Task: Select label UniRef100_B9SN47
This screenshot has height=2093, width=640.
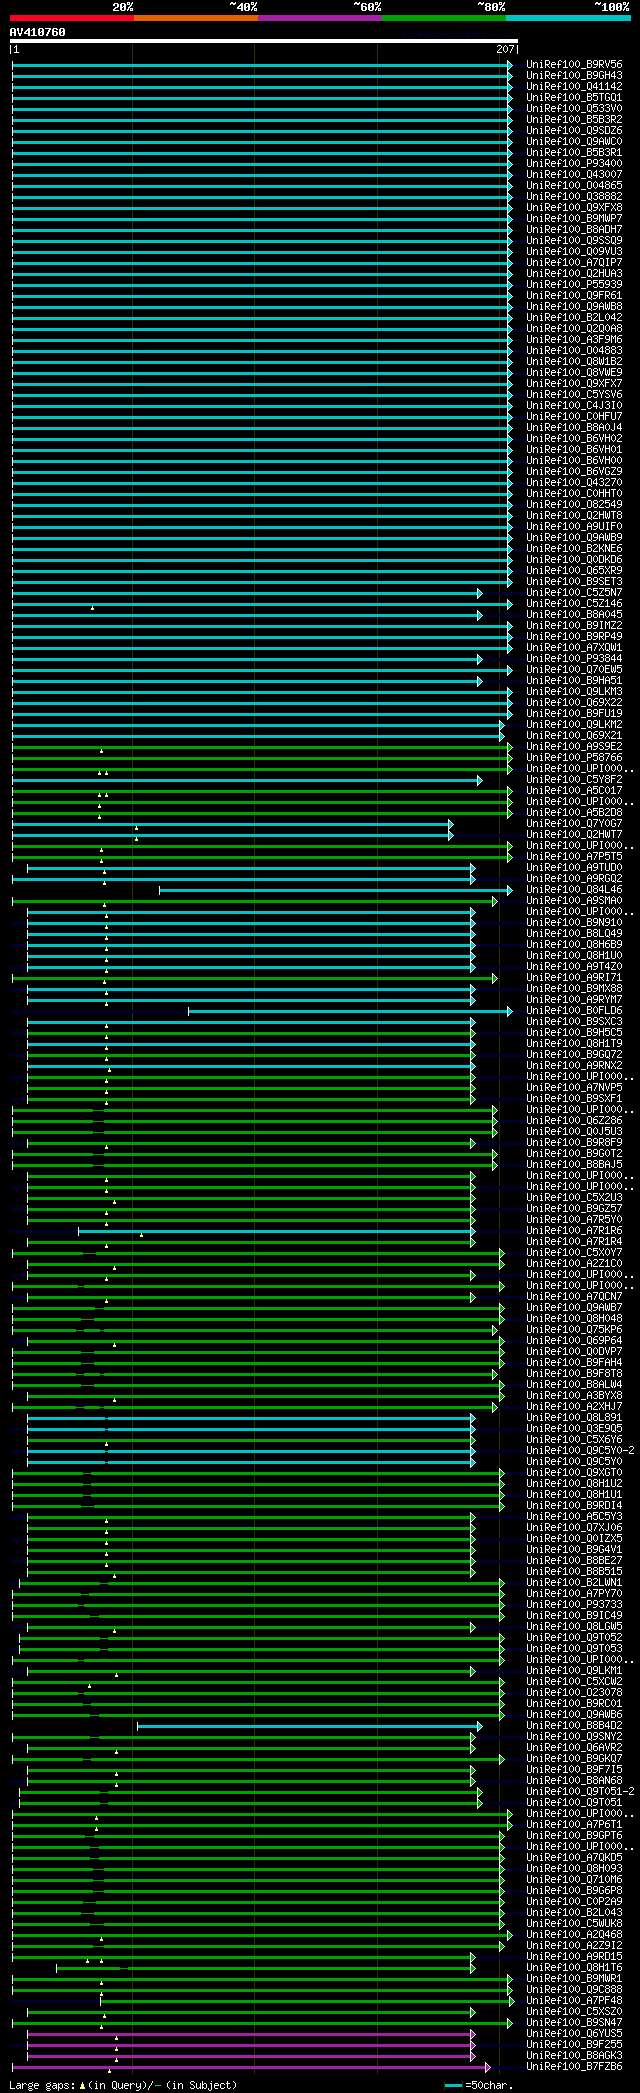Action: click(x=574, y=2022)
